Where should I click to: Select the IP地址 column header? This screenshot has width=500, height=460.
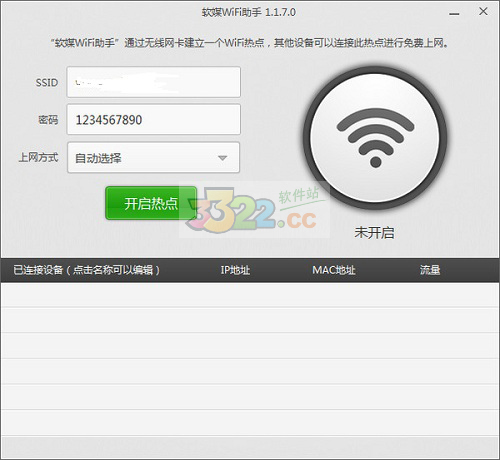pos(235,270)
